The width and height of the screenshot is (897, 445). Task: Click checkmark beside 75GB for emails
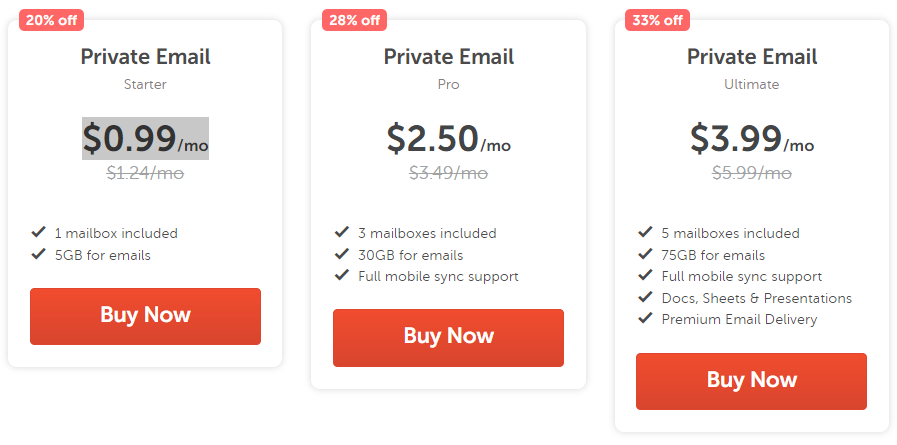(x=645, y=255)
